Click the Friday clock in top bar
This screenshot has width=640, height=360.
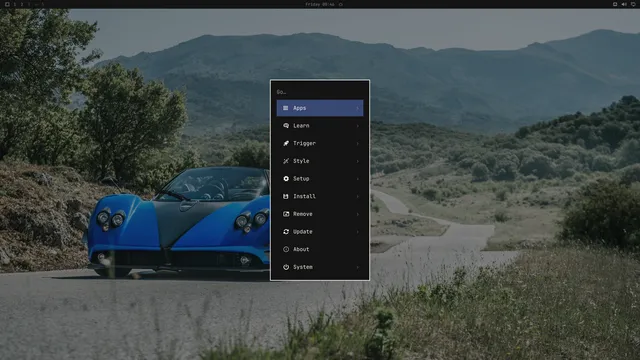pyautogui.click(x=320, y=4)
